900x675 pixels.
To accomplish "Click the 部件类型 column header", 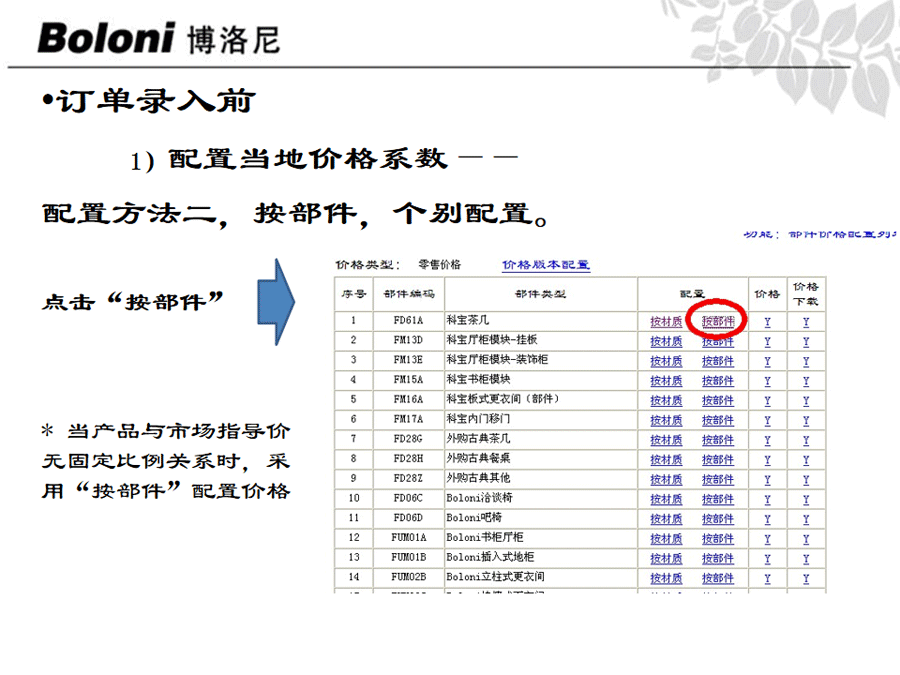I will pyautogui.click(x=540, y=295).
